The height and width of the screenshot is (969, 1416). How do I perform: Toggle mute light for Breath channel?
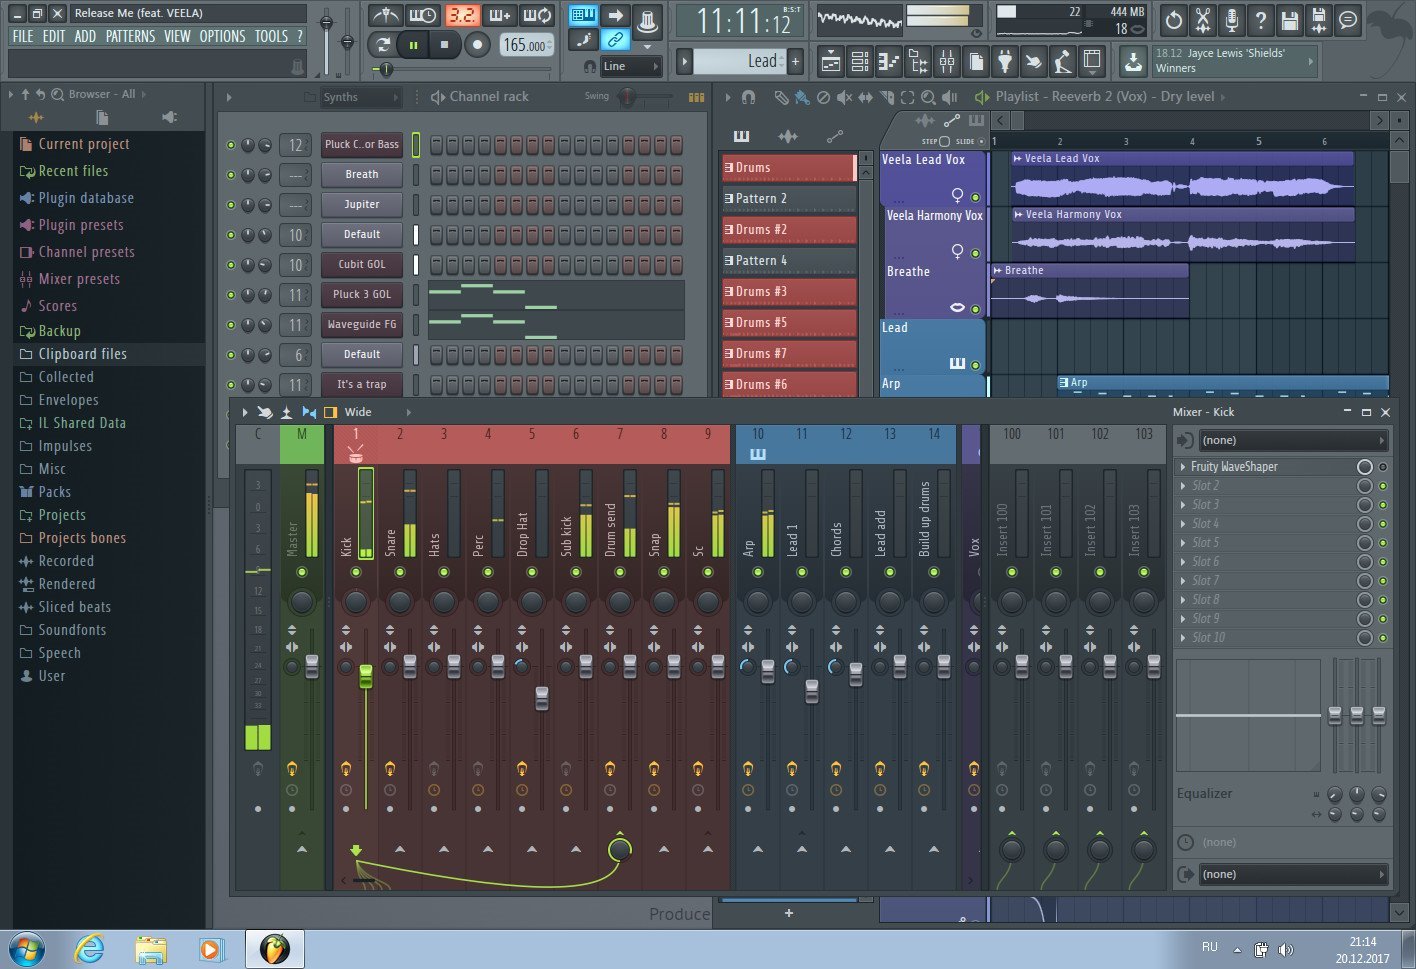(231, 175)
